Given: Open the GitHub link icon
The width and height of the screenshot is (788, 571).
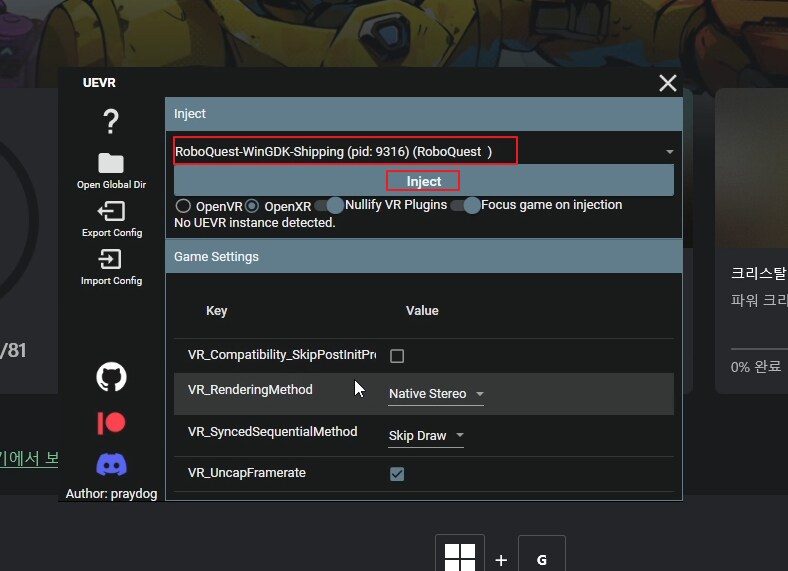Looking at the screenshot, I should [x=111, y=377].
